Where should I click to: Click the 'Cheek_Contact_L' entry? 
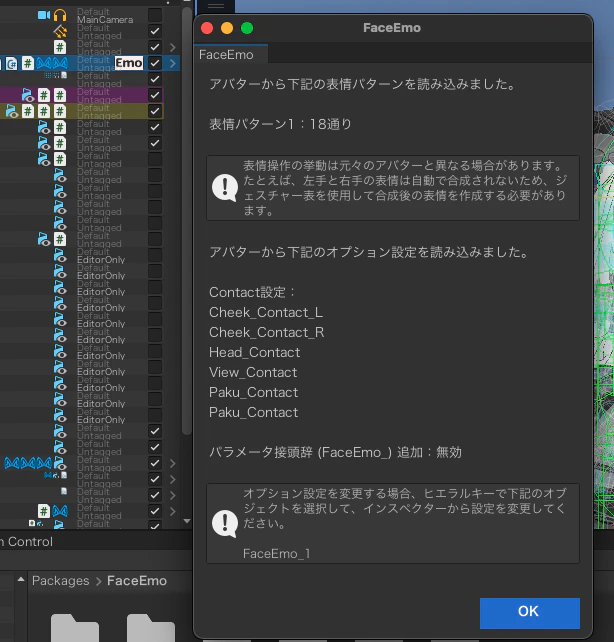point(266,312)
